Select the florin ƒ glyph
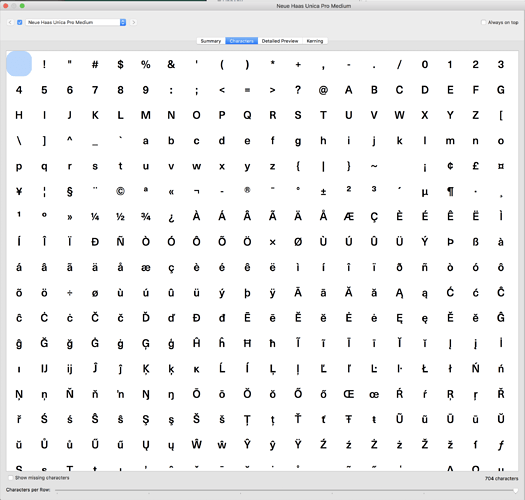 (501, 445)
